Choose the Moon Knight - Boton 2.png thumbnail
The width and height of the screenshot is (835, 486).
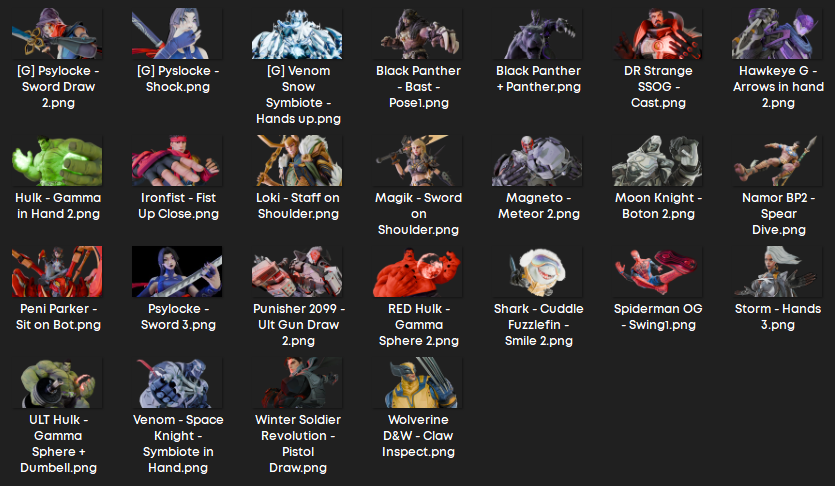coord(657,161)
